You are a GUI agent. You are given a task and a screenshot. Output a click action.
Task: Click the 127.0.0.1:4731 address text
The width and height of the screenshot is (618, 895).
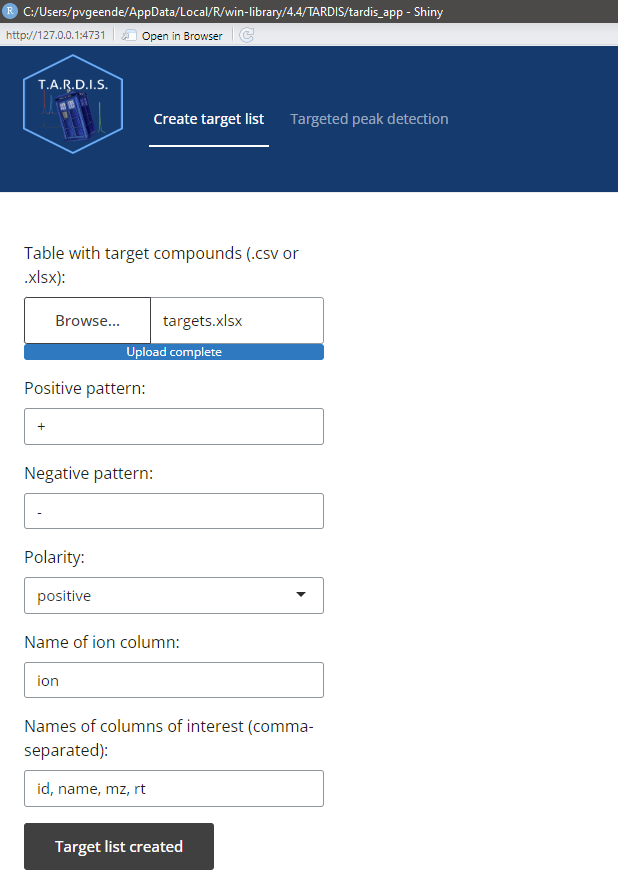click(55, 35)
